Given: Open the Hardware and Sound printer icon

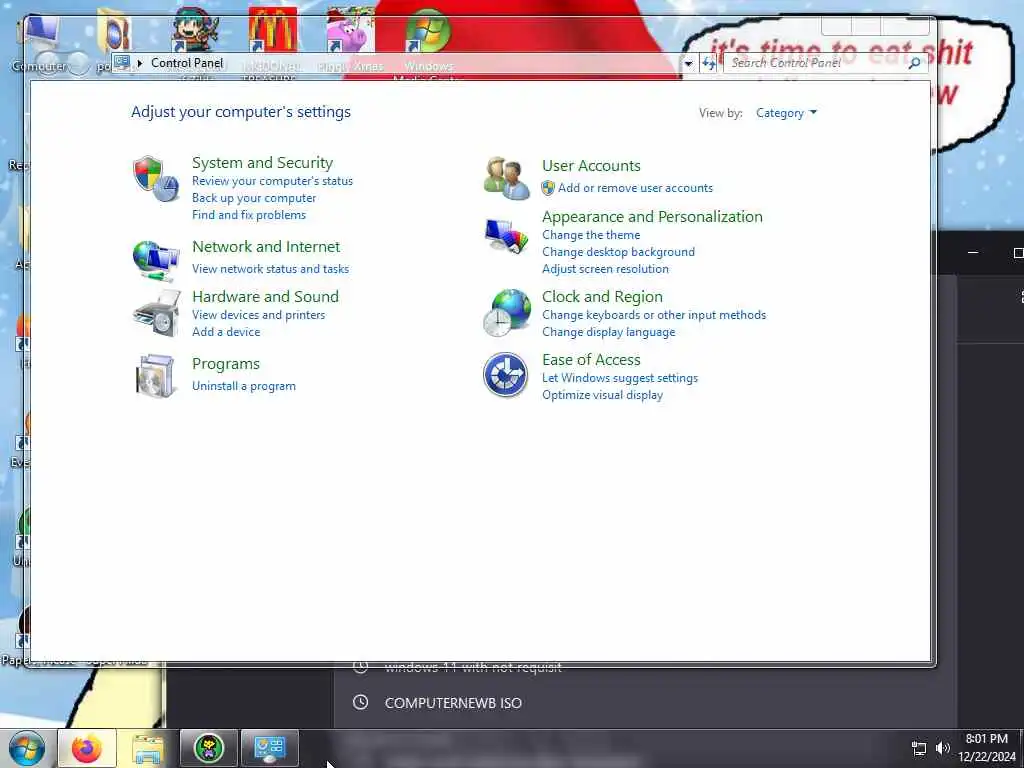Looking at the screenshot, I should (x=157, y=313).
